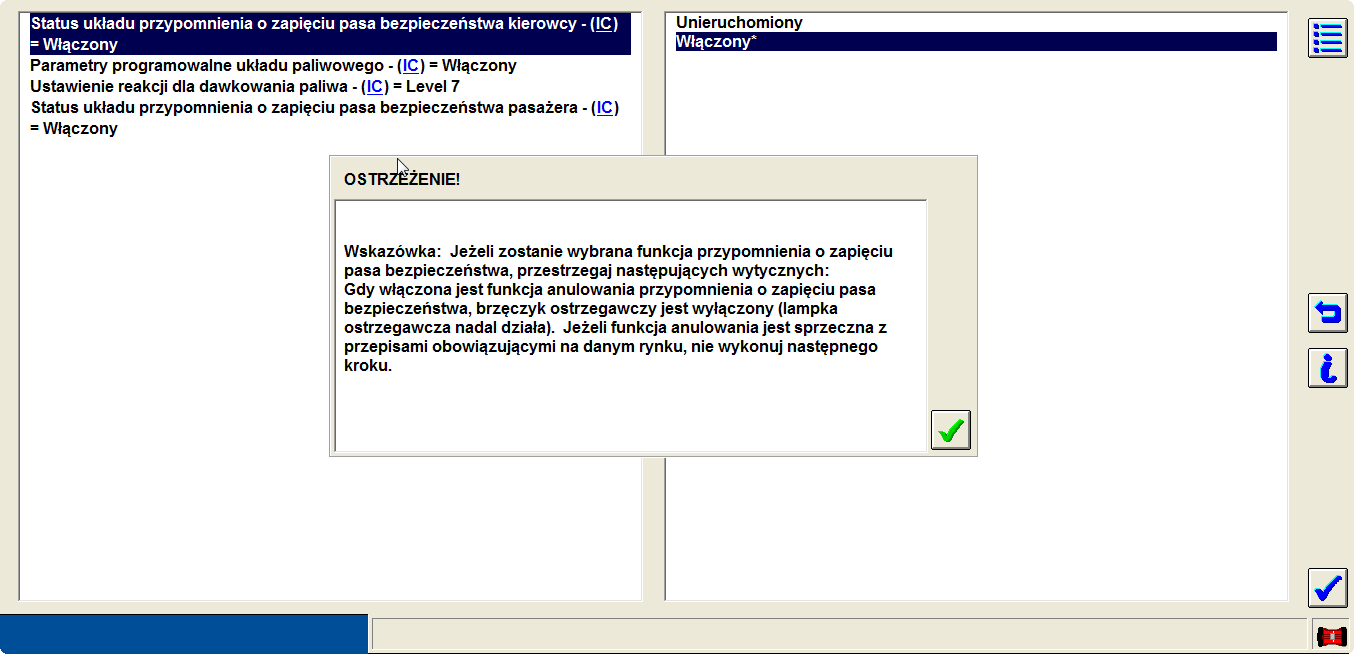Click the OSTRZEŻENIE! dialog heading

(402, 180)
